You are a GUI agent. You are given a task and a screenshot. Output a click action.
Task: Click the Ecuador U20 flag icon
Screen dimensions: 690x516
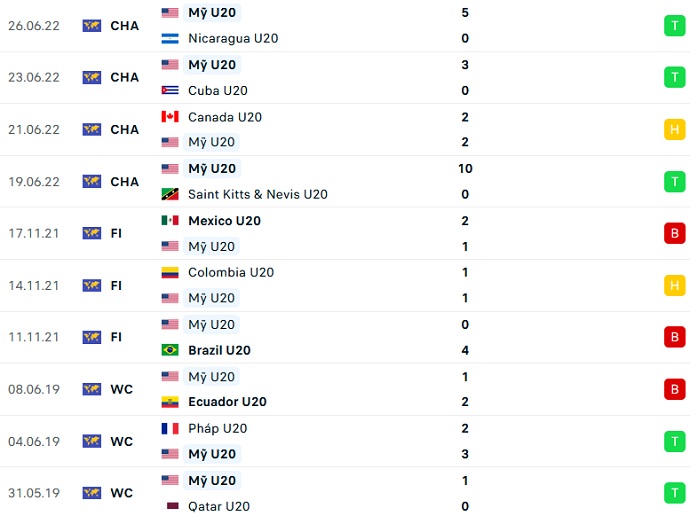170,402
